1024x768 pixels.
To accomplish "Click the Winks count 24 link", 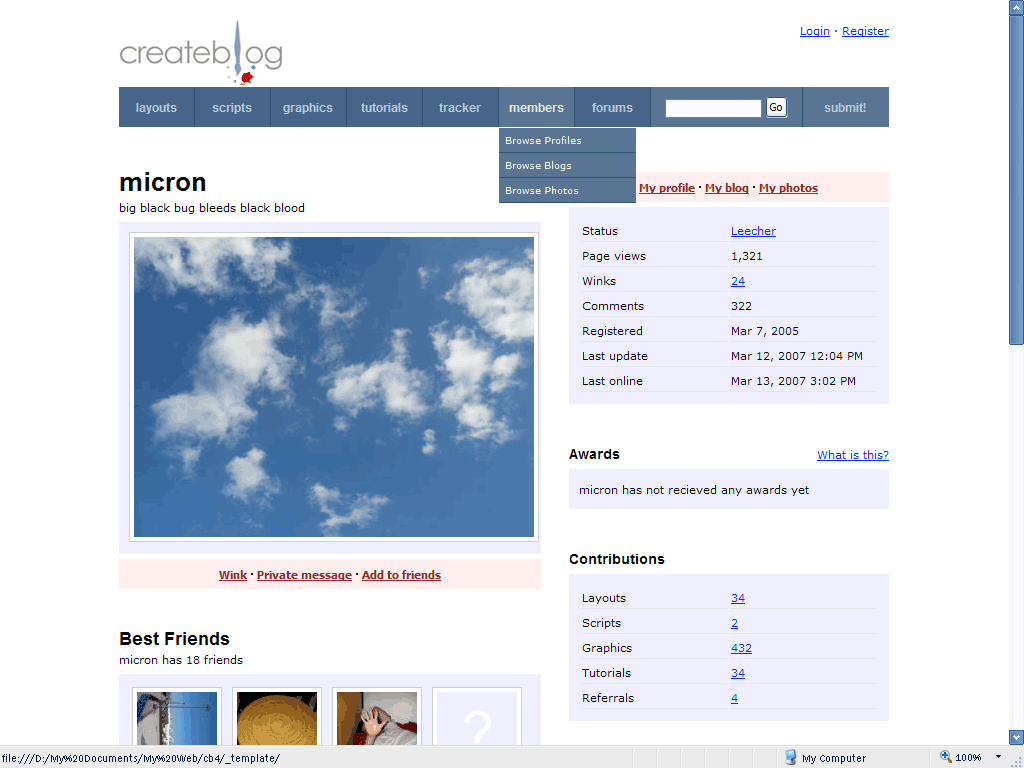I will coord(738,281).
